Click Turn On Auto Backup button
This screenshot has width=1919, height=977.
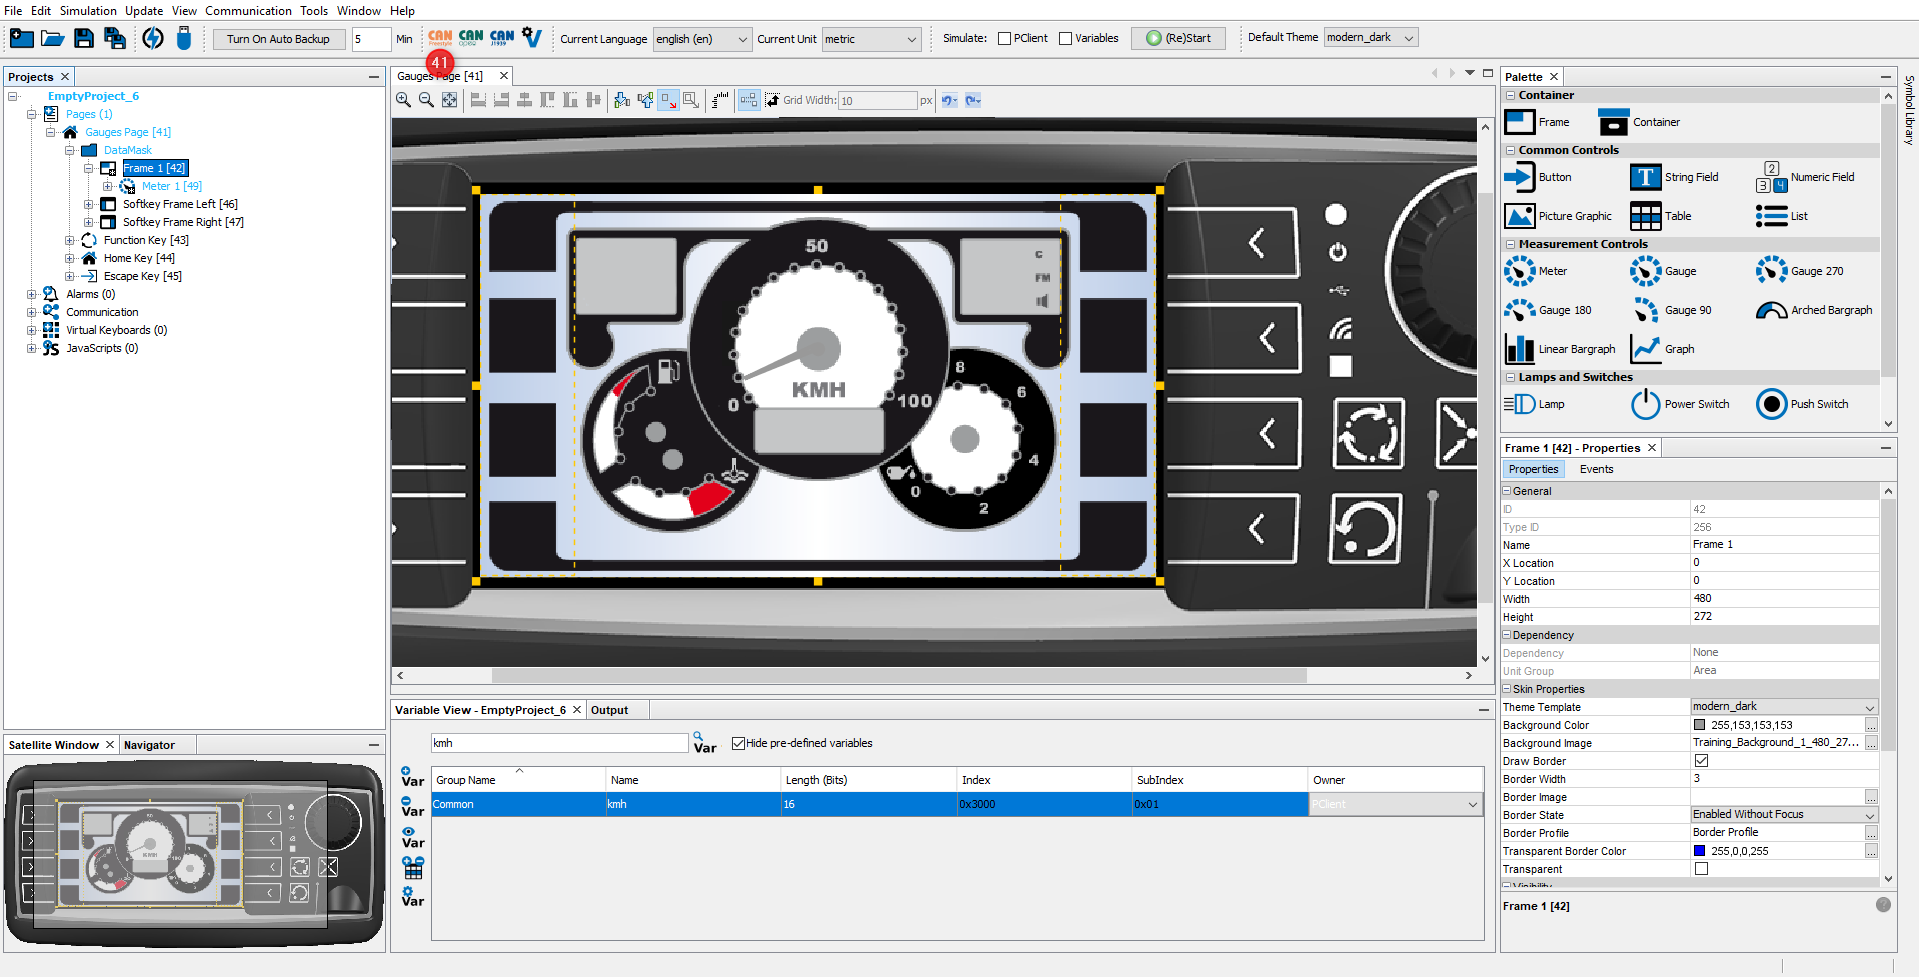tap(278, 39)
